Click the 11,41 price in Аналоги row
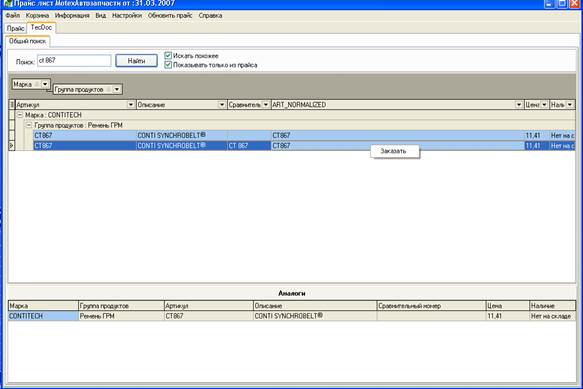Viewport: 583px width, 389px height. pyautogui.click(x=508, y=316)
